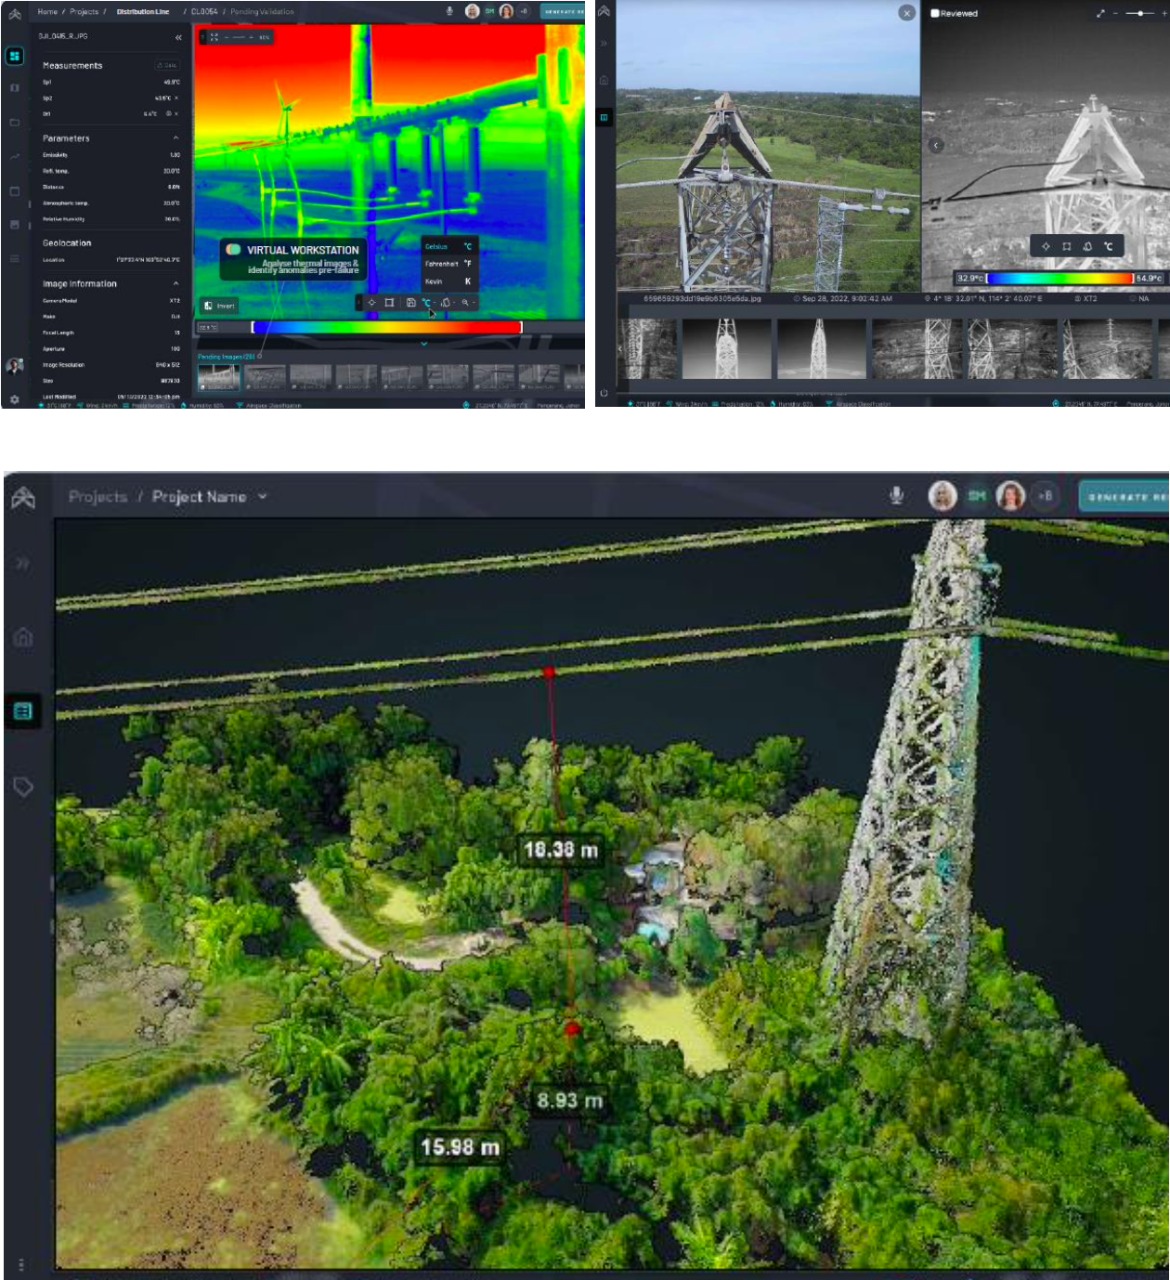1170x1280 pixels.
Task: Check the Reviewed checkbox
Action: click(935, 14)
